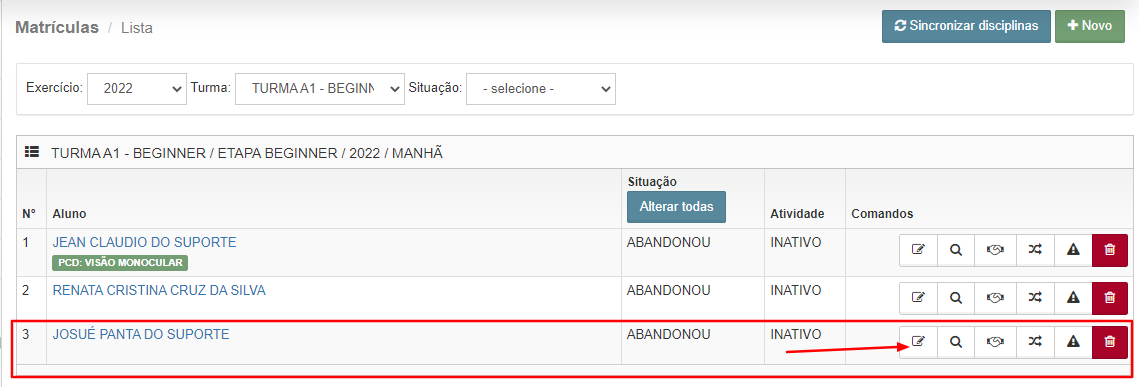Open warning icon for Renata Cristina
This screenshot has height=387, width=1139.
coord(1072,297)
